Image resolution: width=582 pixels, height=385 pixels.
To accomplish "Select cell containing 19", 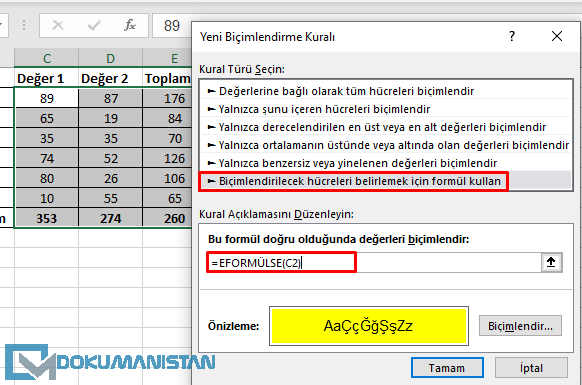I will 111,118.
